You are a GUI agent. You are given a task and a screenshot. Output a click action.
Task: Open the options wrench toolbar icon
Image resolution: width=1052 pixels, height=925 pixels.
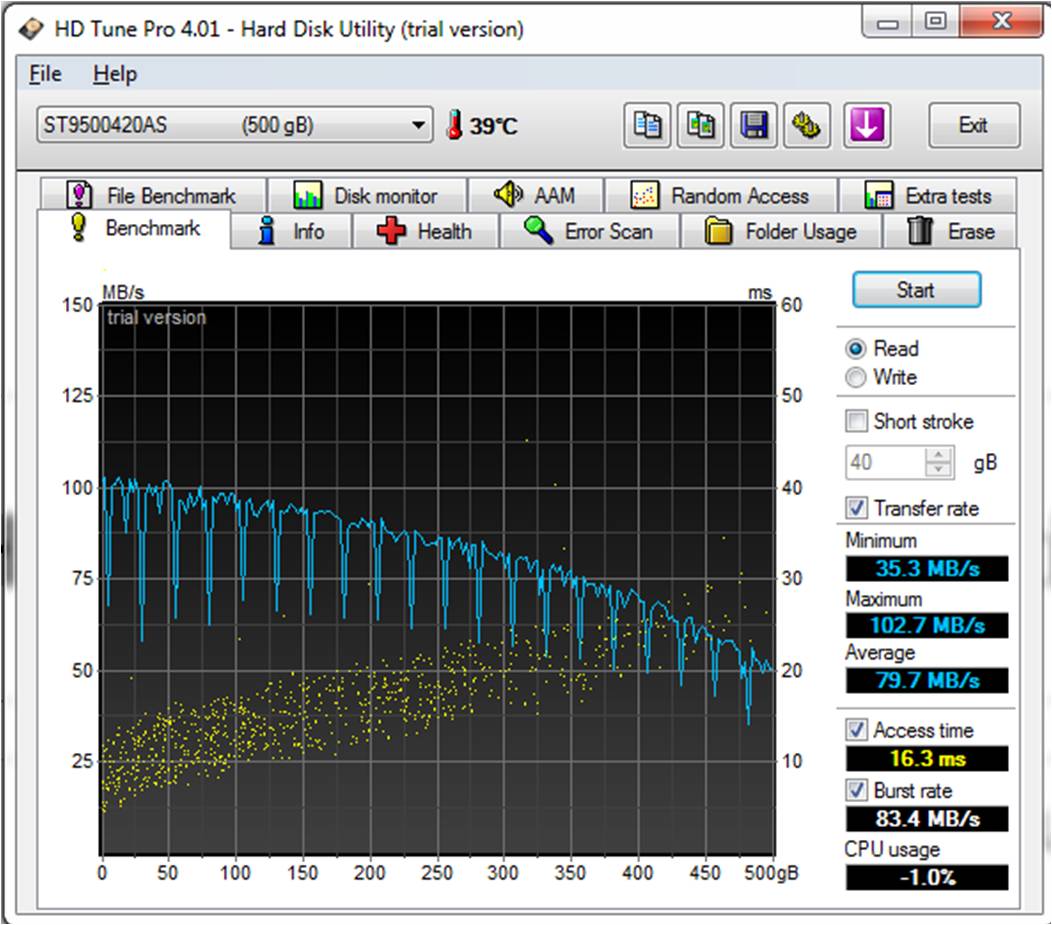point(807,126)
